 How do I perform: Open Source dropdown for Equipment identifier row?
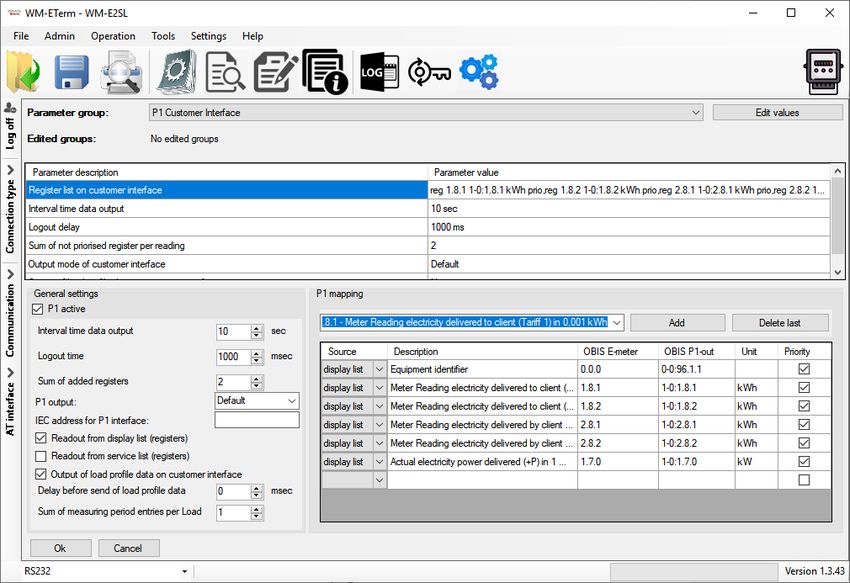point(379,369)
